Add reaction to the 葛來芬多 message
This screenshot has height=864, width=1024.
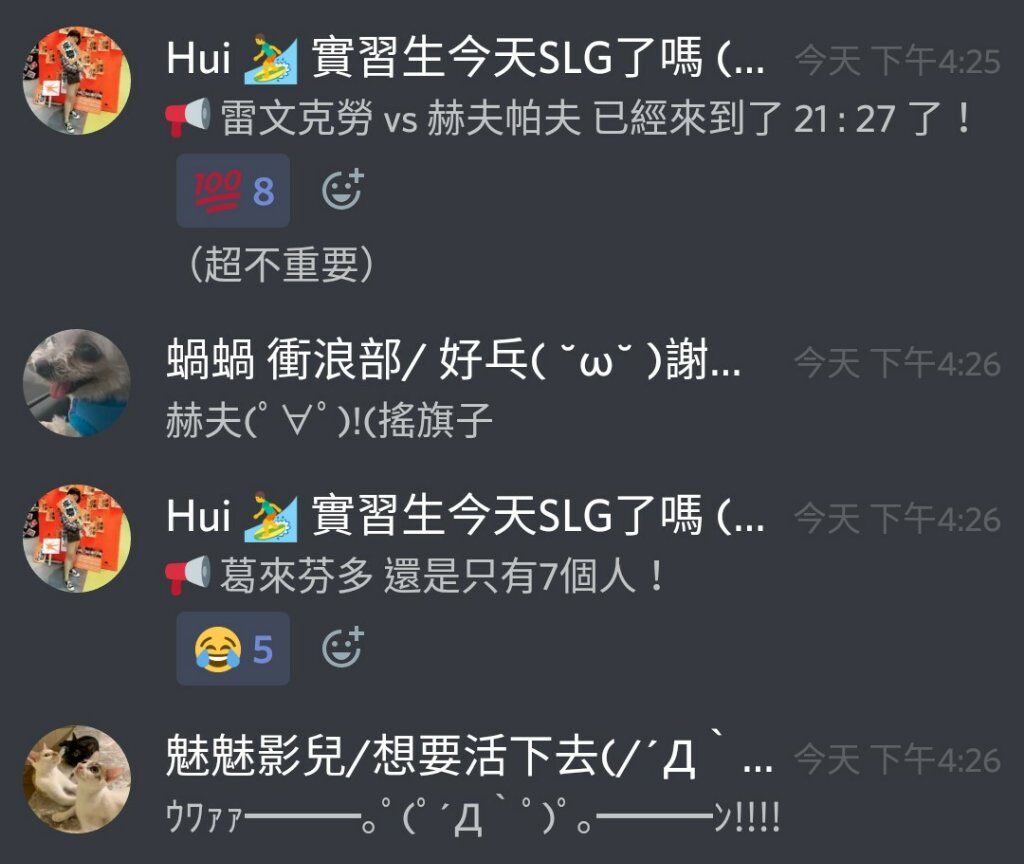click(x=343, y=647)
